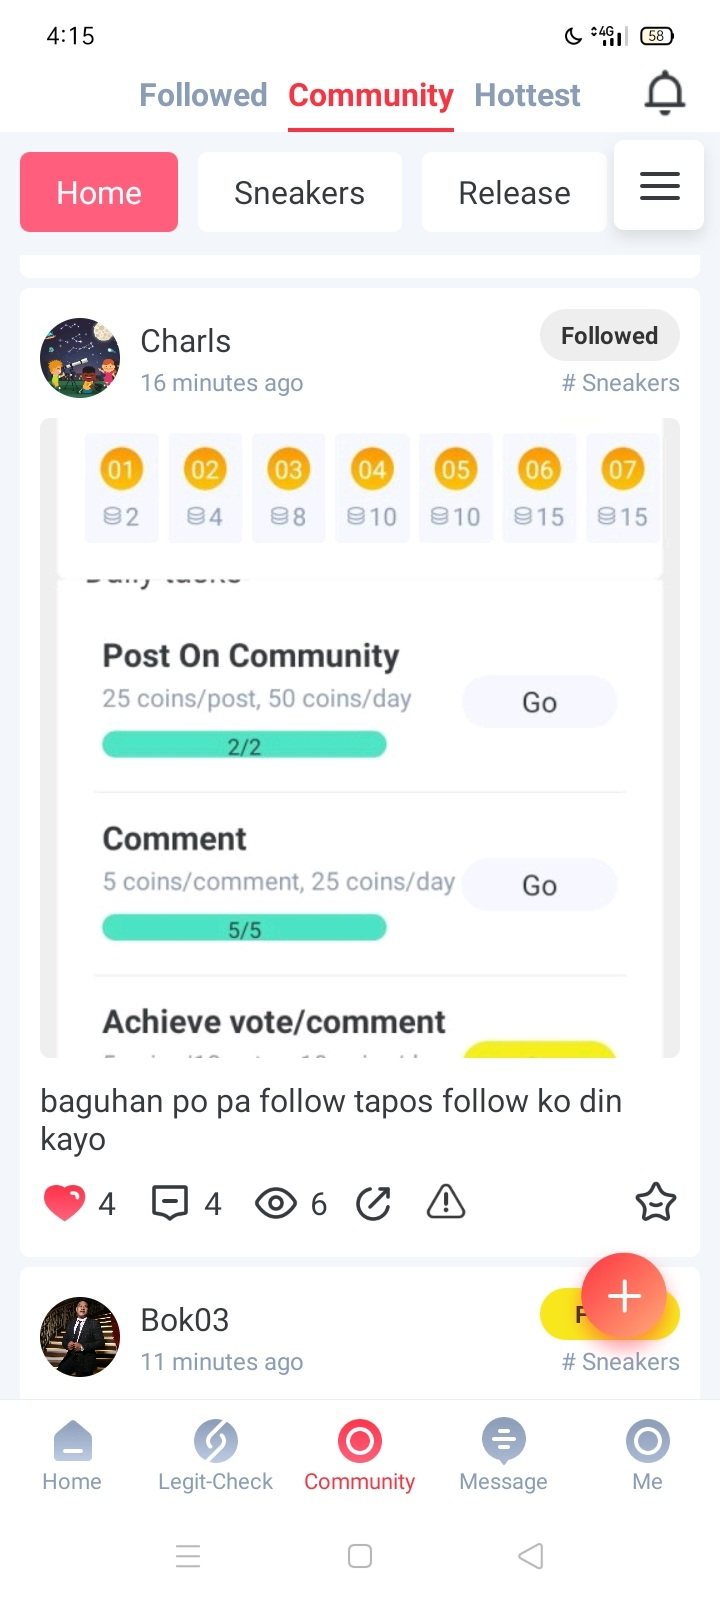Select the Release category
This screenshot has width=720, height=1600.
coord(514,192)
